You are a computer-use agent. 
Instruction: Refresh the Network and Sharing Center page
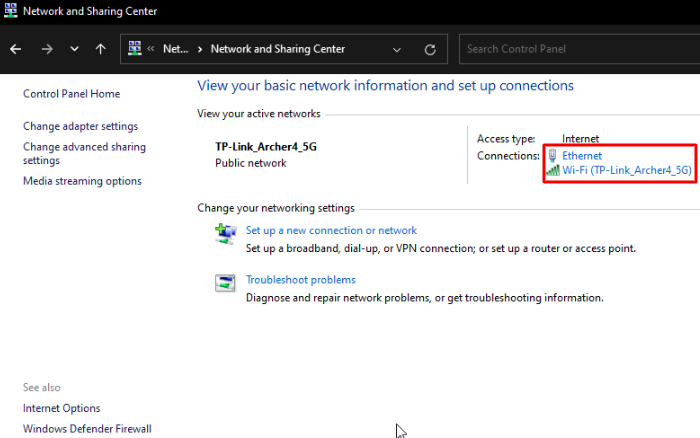430,50
